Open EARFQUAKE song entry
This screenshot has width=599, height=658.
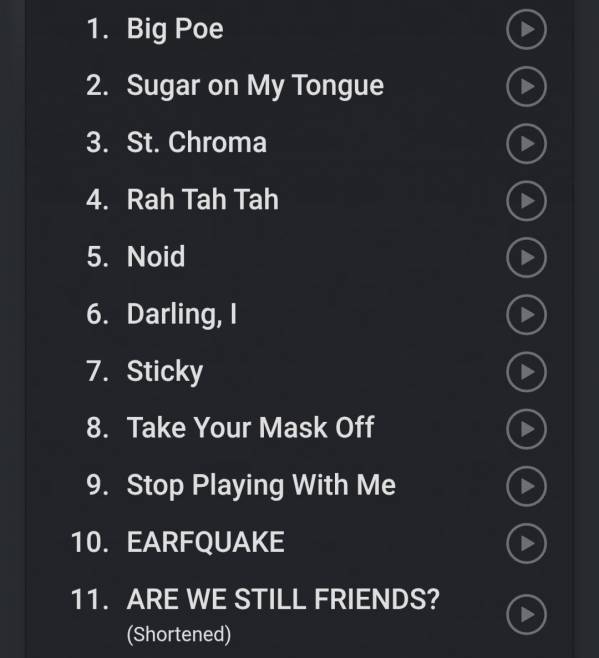[206, 542]
